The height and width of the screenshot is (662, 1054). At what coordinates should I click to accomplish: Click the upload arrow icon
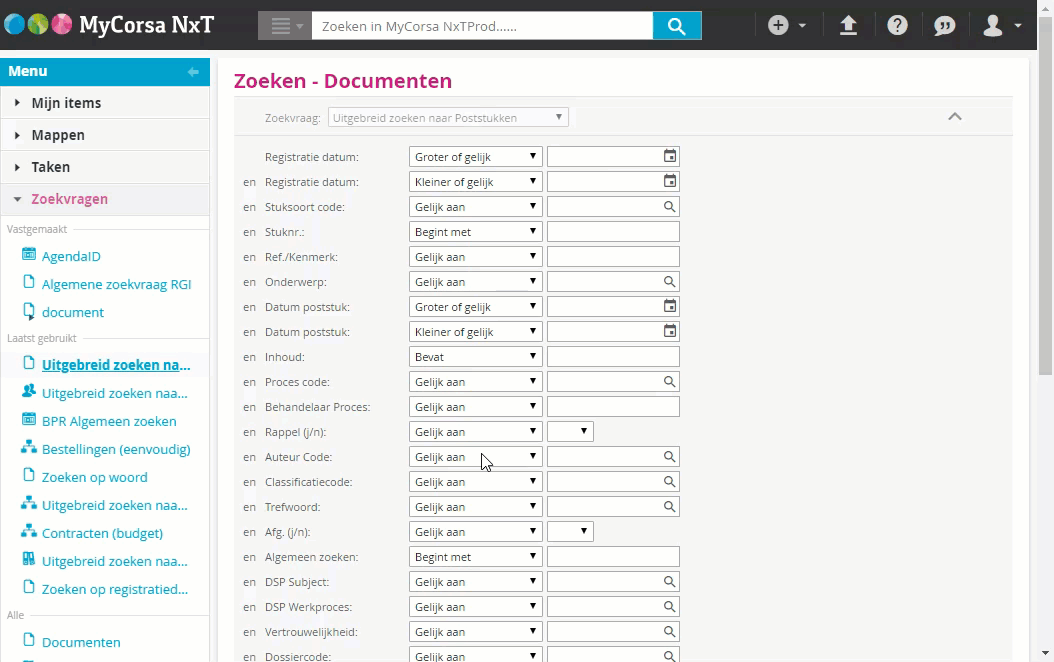[x=848, y=26]
